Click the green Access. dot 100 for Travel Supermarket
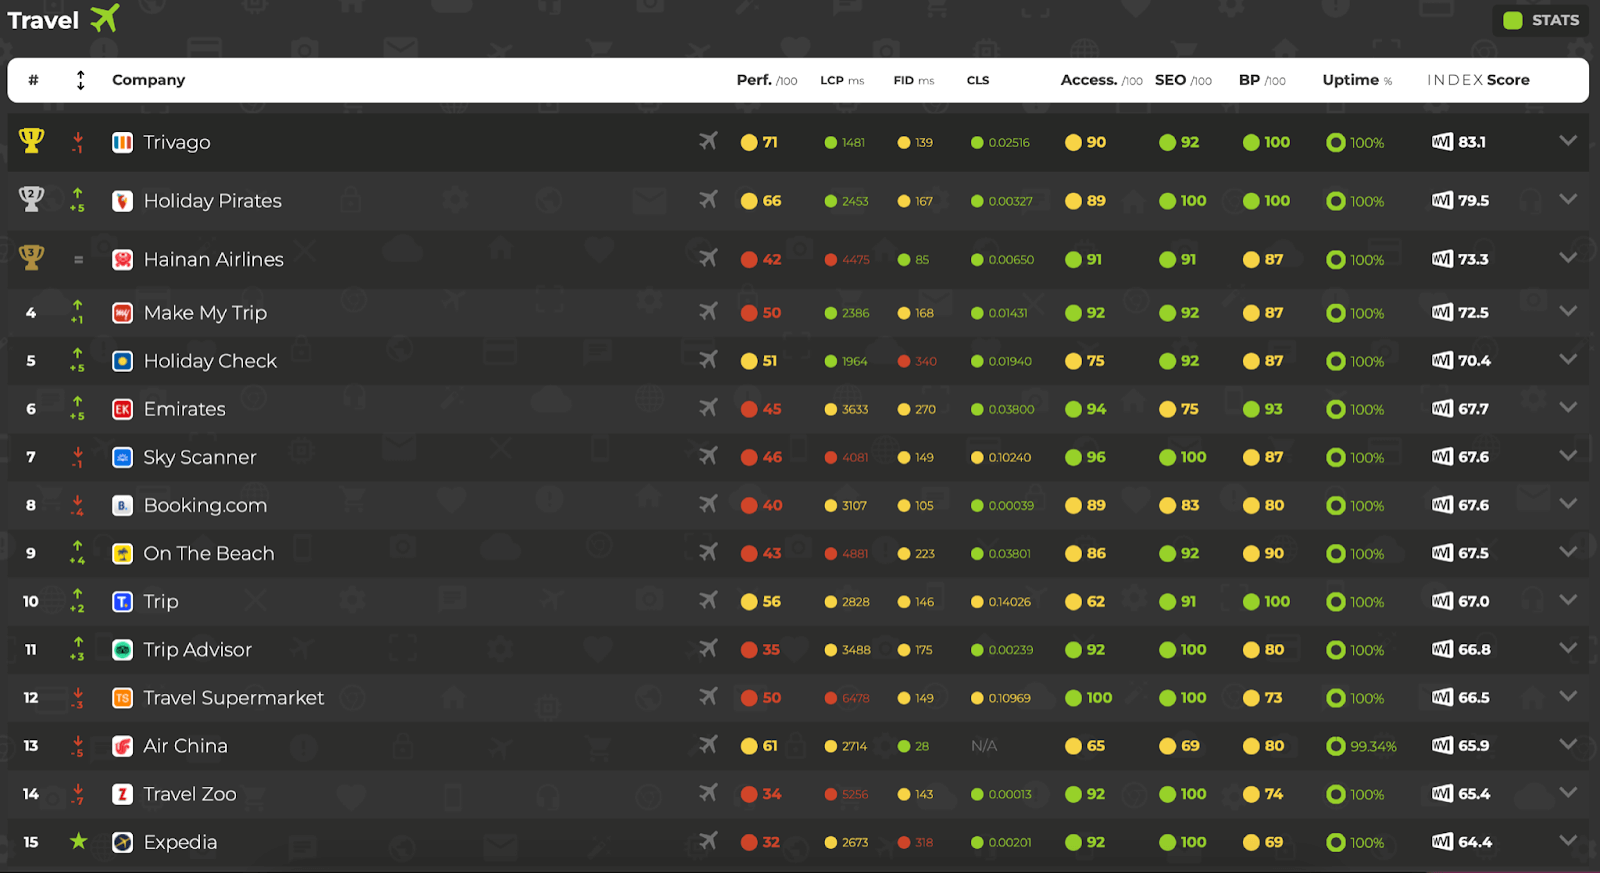Viewport: 1600px width, 873px height. coord(1073,698)
